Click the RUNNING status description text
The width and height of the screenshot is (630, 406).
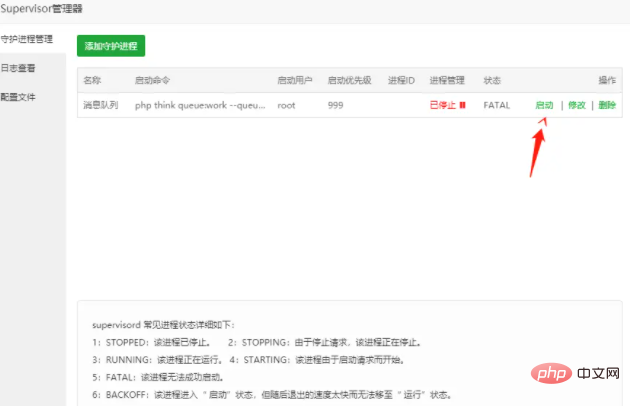click(158, 360)
